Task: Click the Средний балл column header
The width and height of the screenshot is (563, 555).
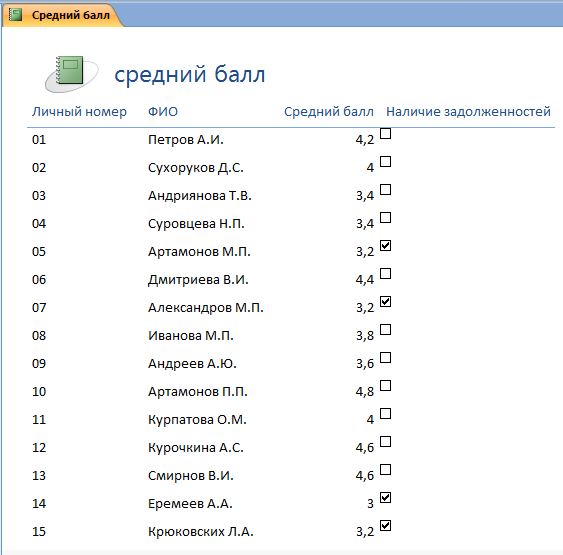Action: coord(329,112)
